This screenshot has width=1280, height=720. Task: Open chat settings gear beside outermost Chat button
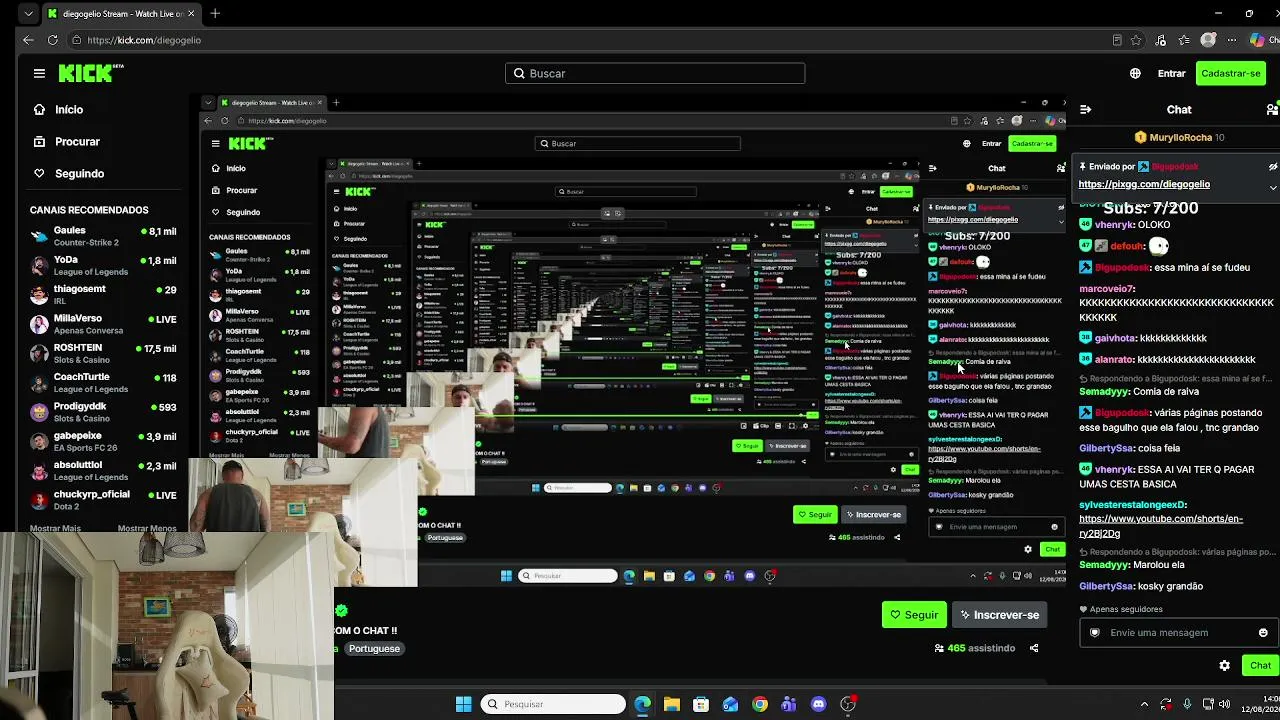pos(1224,665)
